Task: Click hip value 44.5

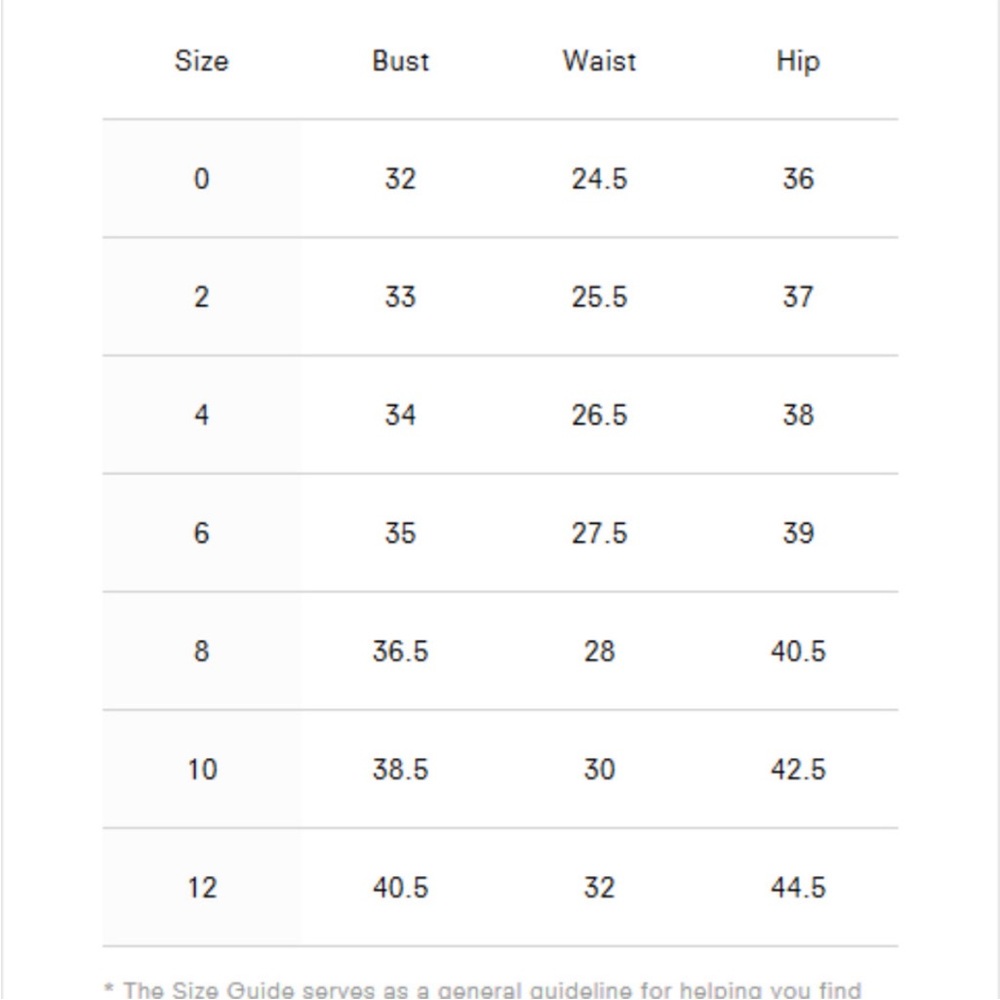Action: click(x=798, y=888)
